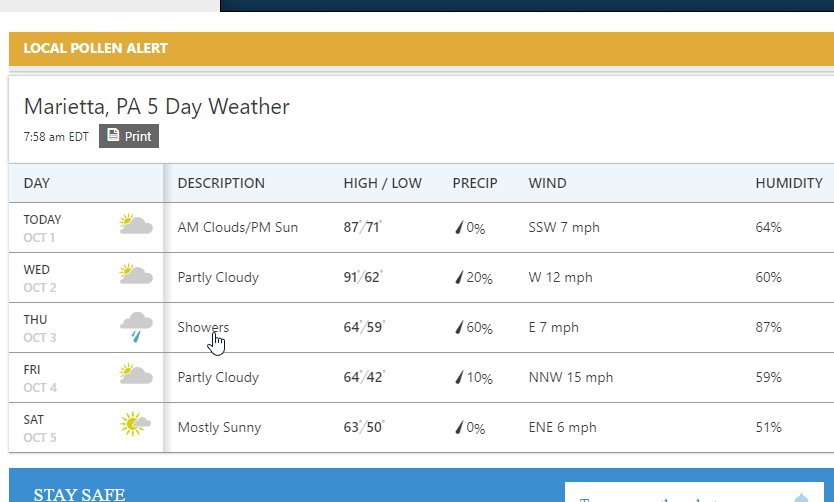Click Today's AM clouds weather icon
This screenshot has width=834, height=502.
click(x=136, y=224)
